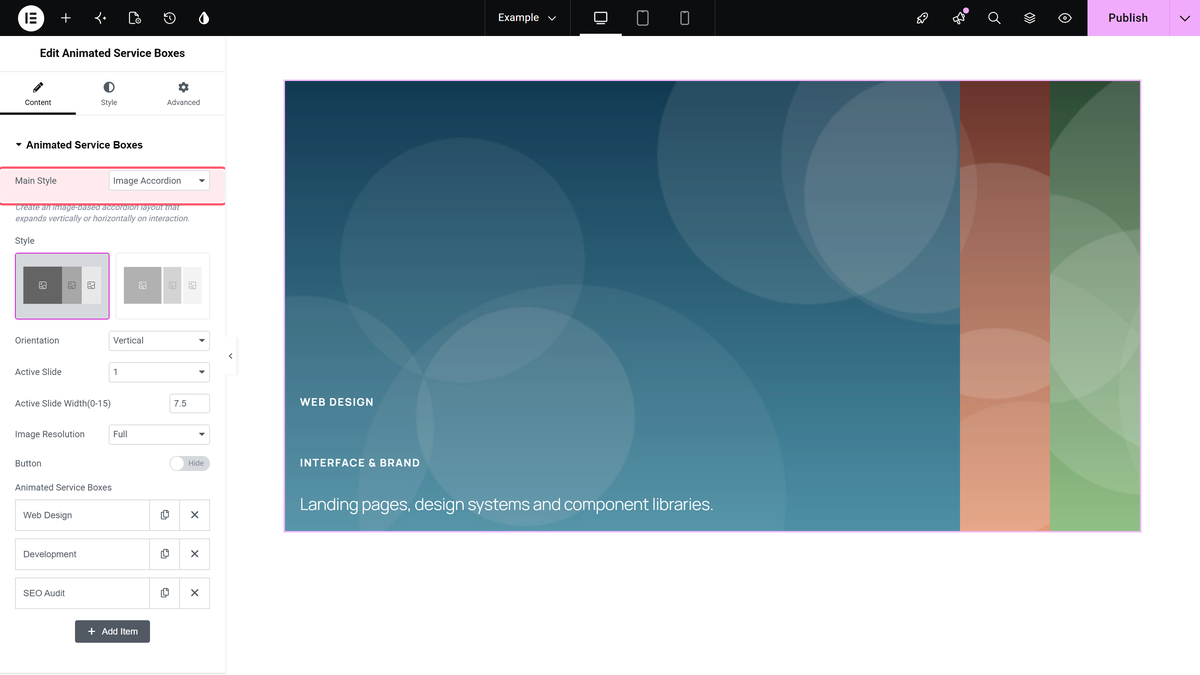Image resolution: width=1200 pixels, height=675 pixels.
Task: Switch to the Style tab
Action: [109, 94]
